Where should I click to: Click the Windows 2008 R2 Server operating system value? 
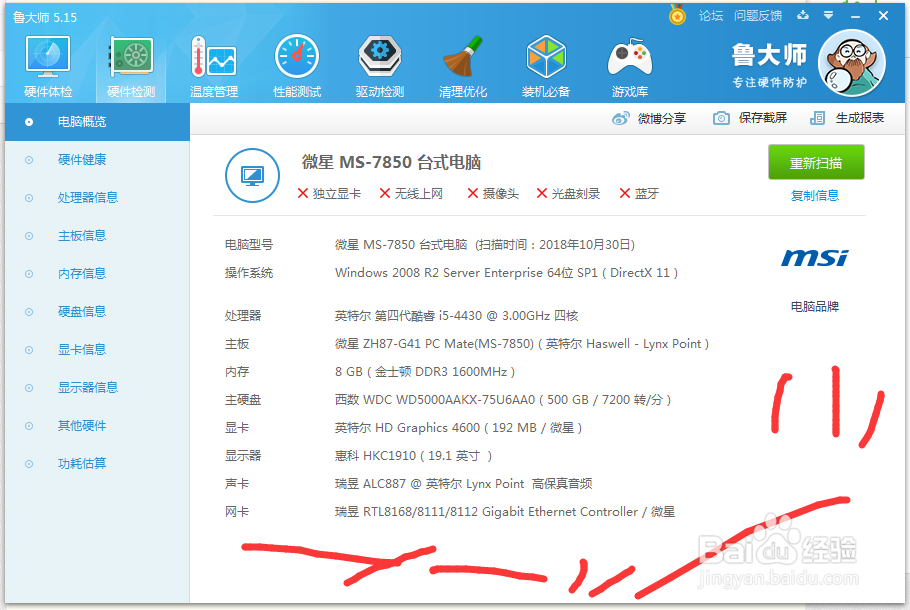tap(506, 273)
